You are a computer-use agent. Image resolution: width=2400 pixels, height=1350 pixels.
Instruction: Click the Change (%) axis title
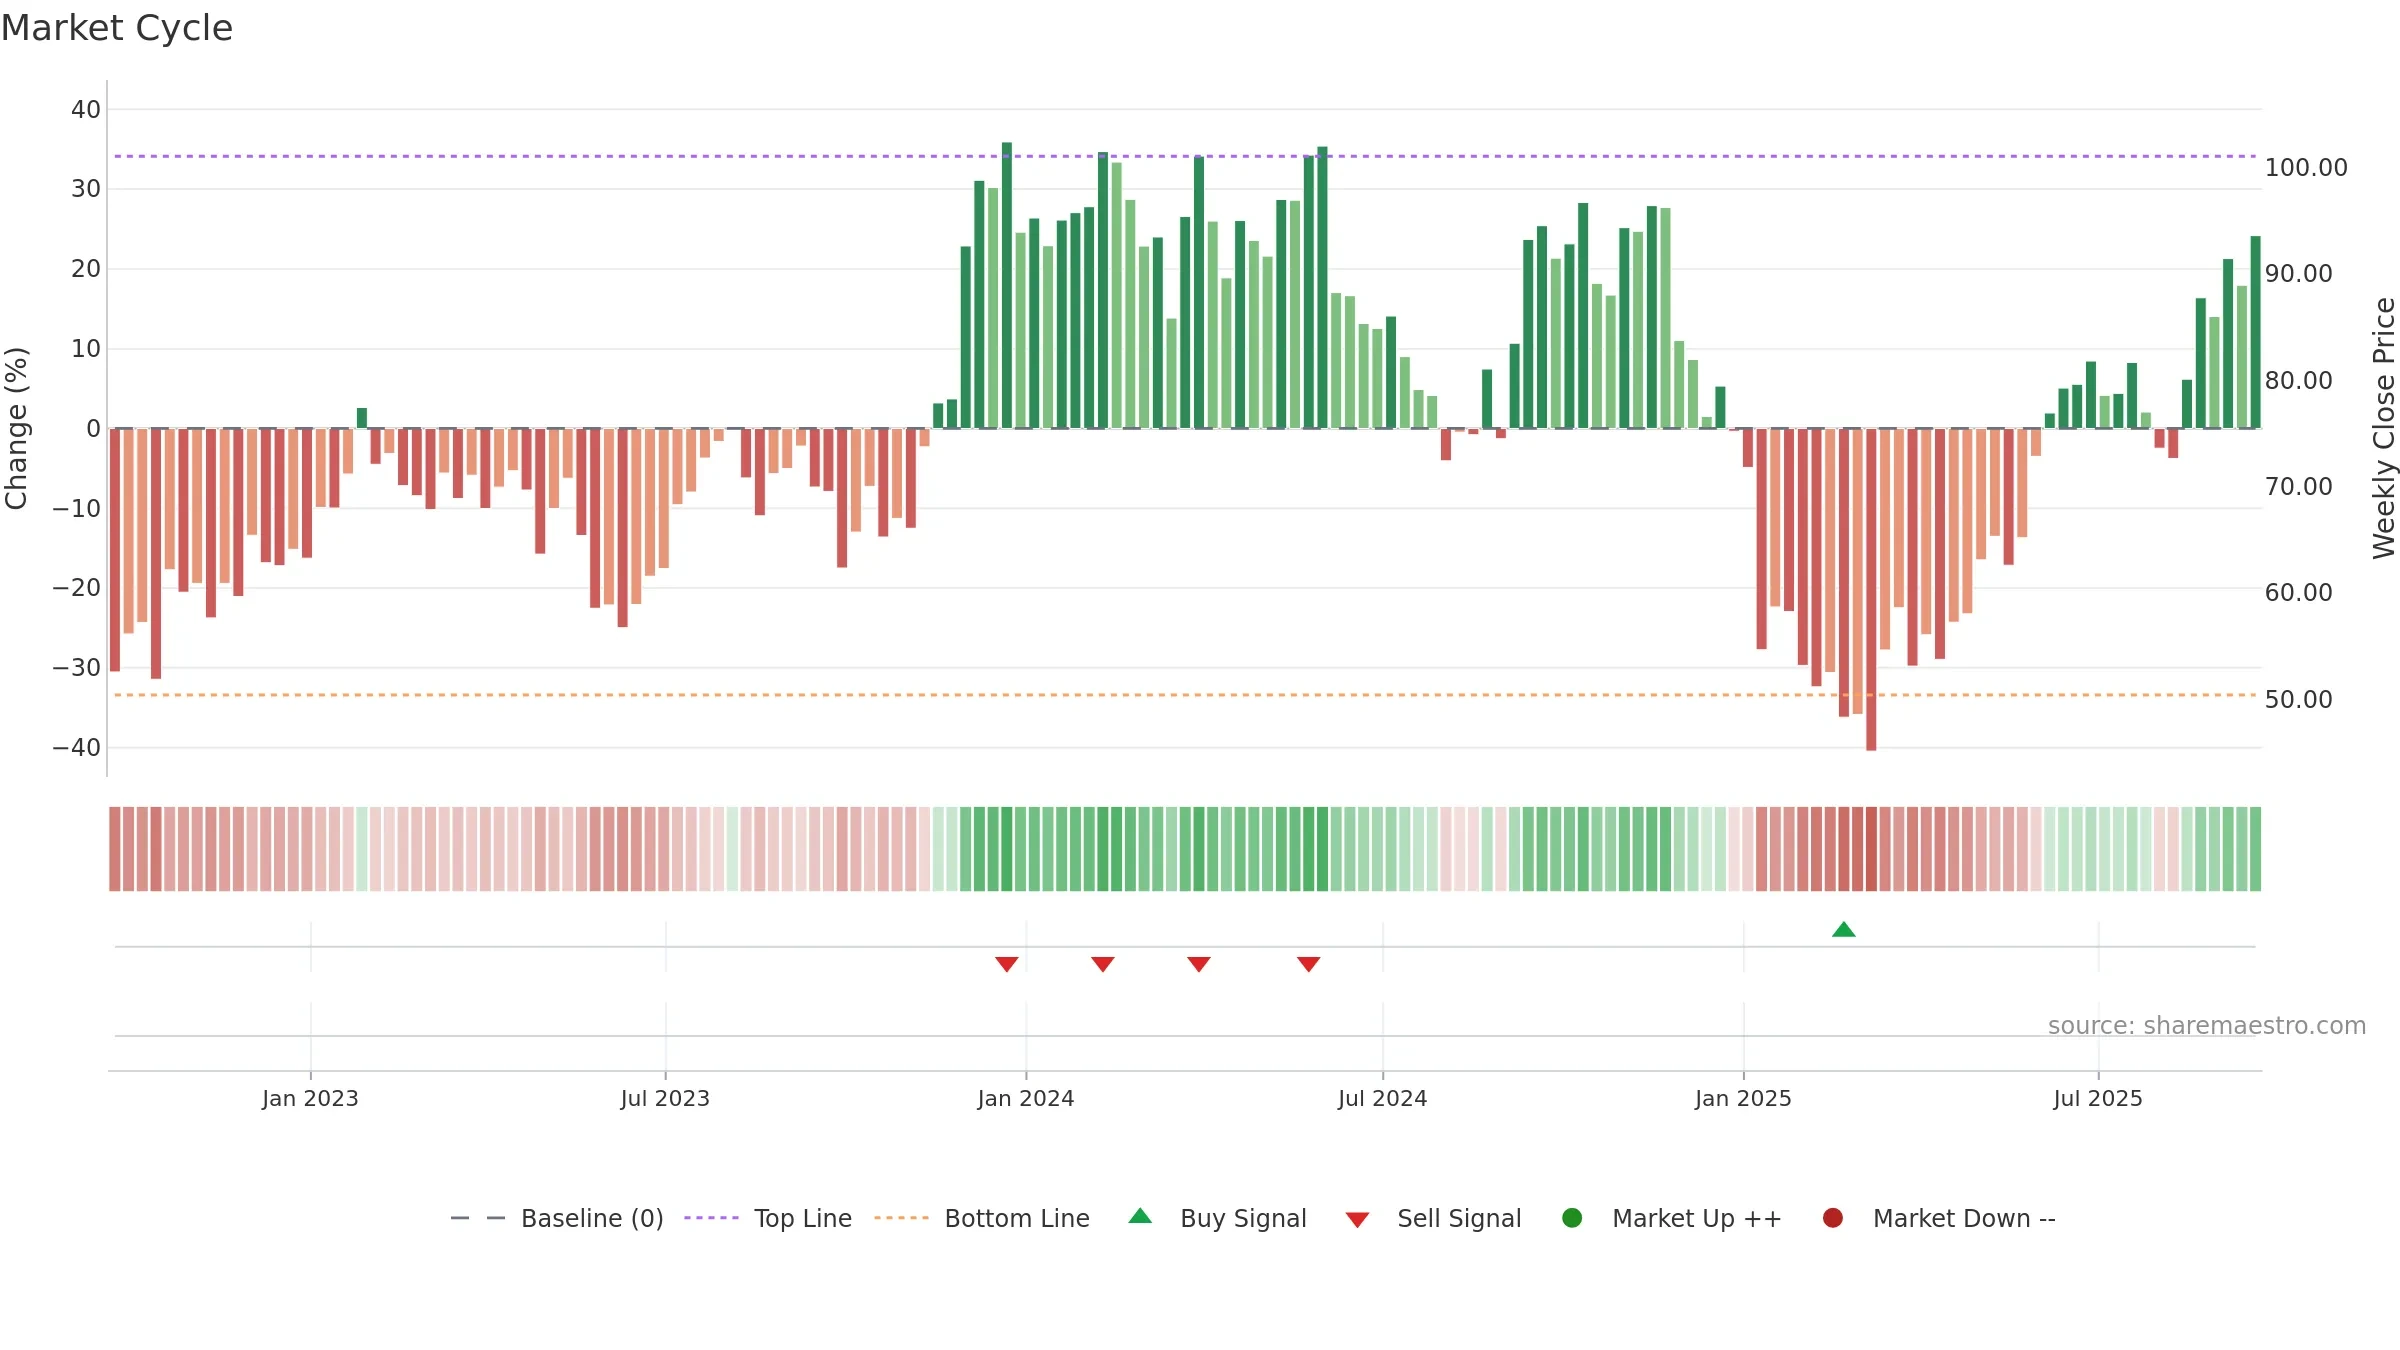coord(17,428)
